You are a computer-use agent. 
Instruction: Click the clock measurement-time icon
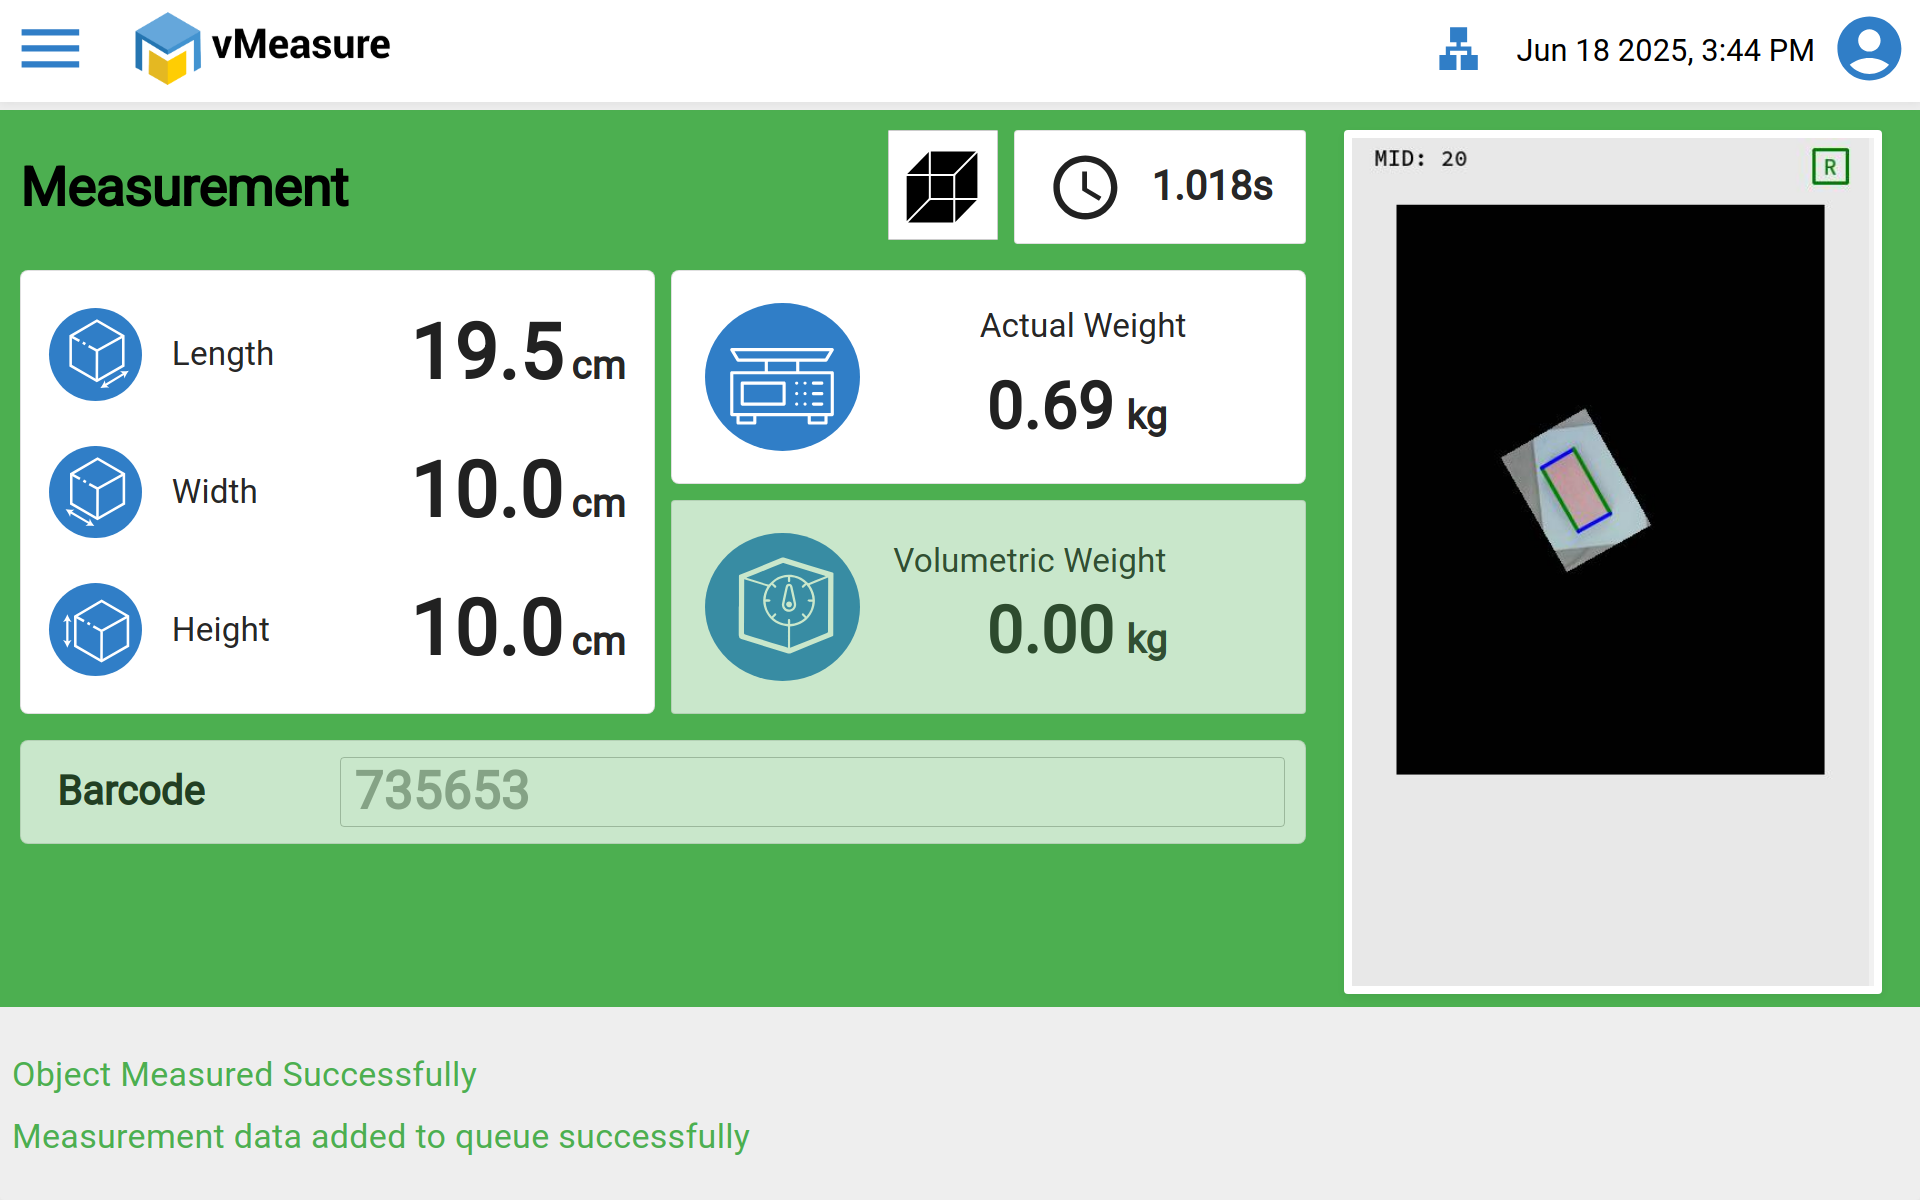pyautogui.click(x=1085, y=187)
